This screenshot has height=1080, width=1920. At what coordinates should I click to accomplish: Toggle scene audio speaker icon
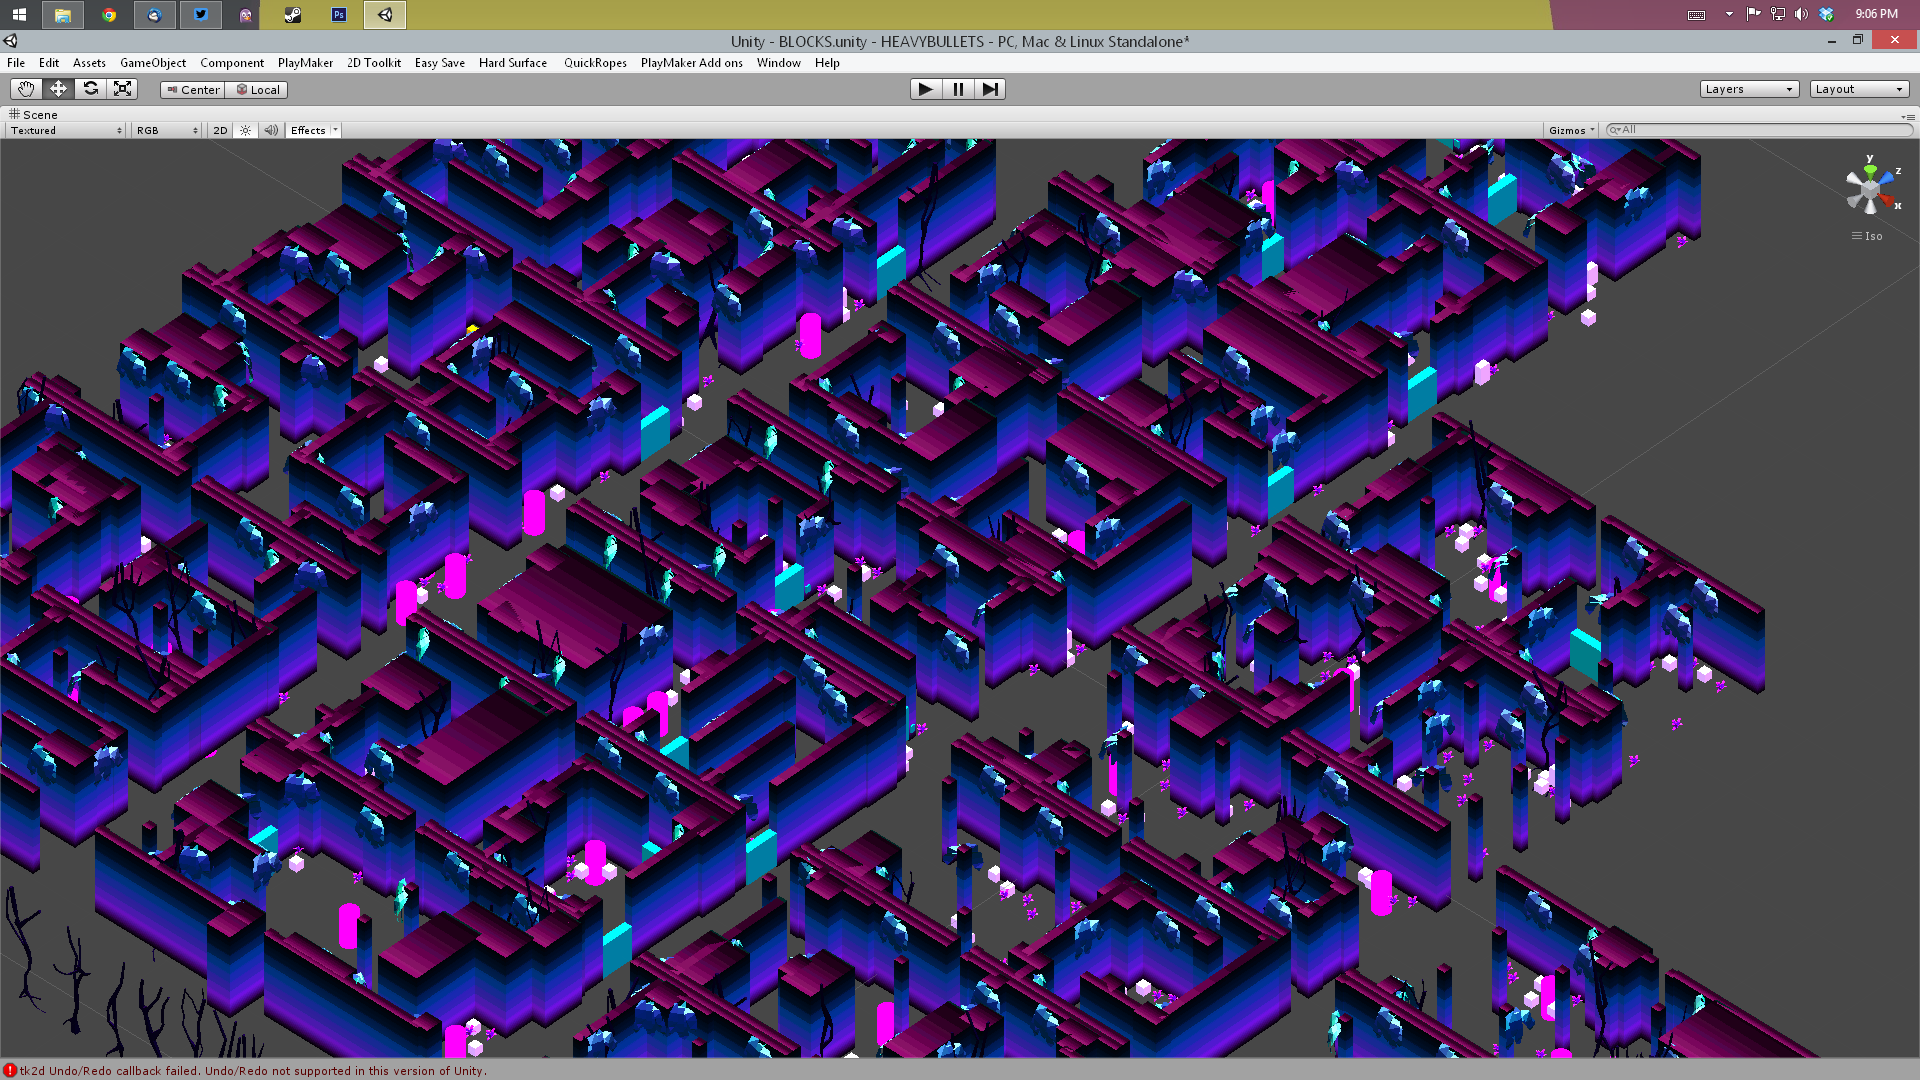(x=271, y=130)
